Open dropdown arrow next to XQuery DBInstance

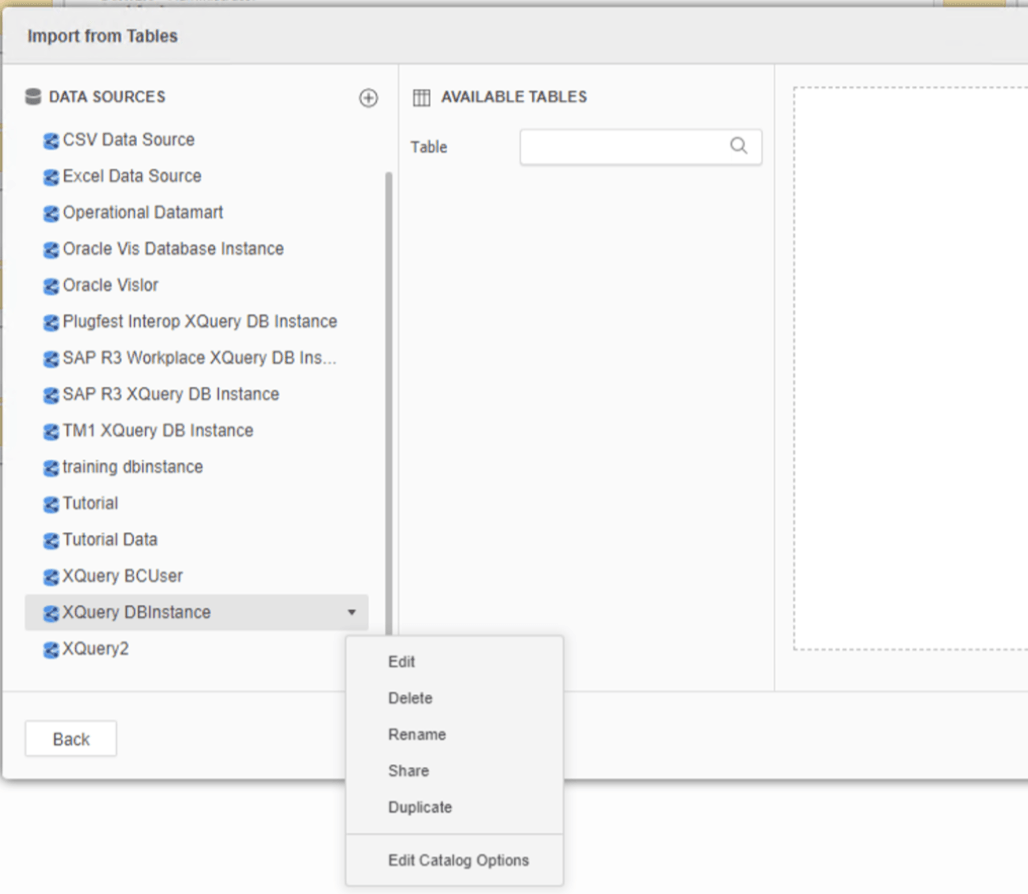[x=351, y=613]
